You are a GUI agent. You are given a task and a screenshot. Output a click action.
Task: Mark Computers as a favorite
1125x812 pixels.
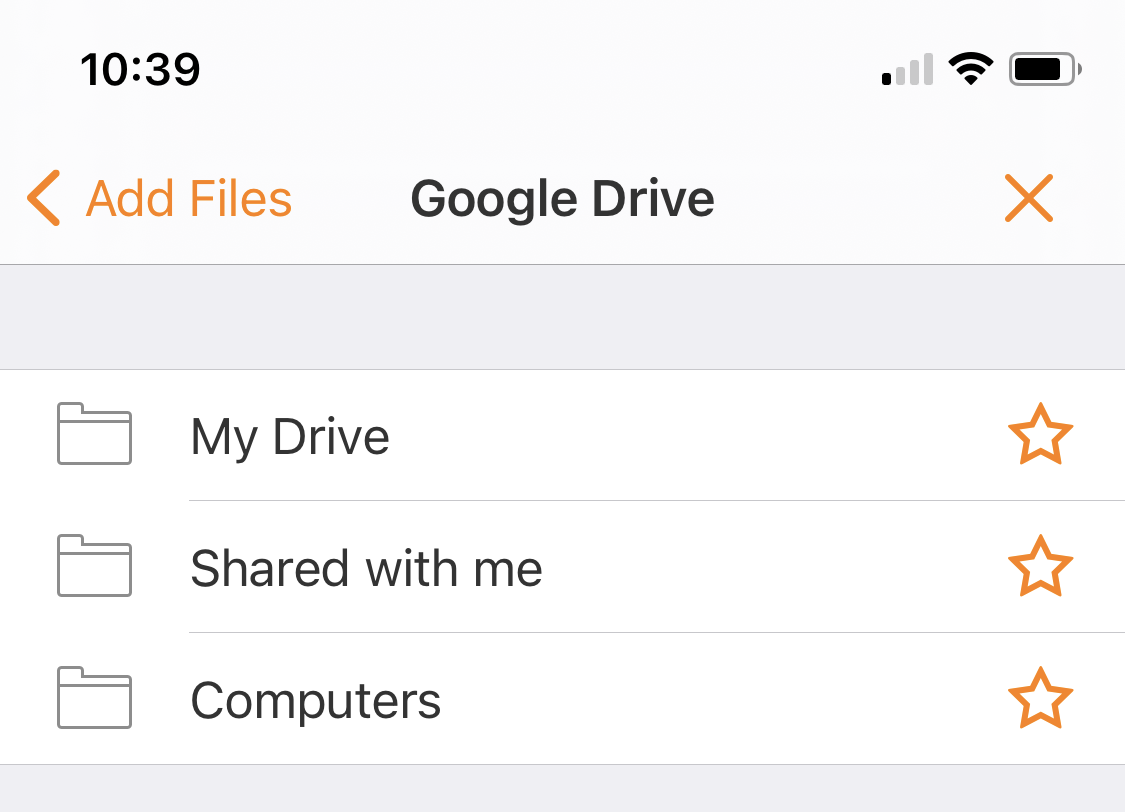(x=1040, y=698)
